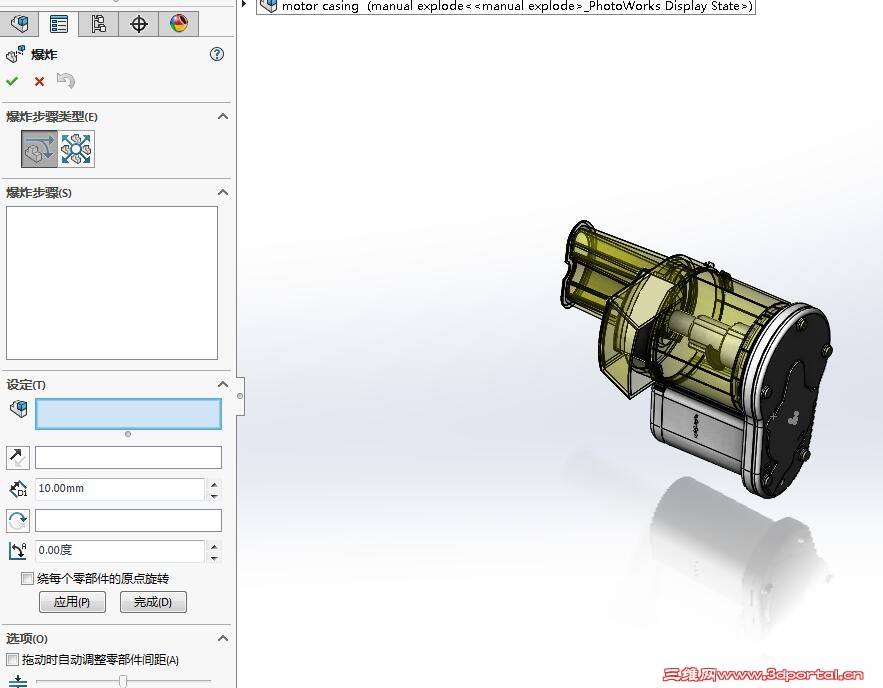Screen dimensions: 883x688
Task: Click the rotation axis reverse icon
Action: (x=18, y=520)
